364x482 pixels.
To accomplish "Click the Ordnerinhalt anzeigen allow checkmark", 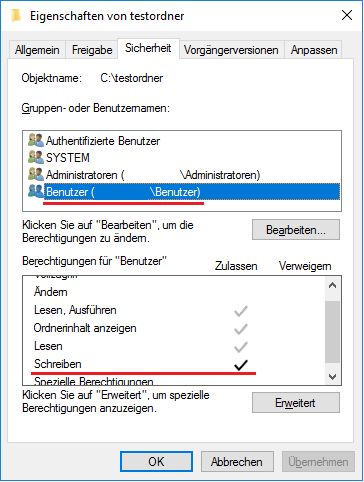I will [x=241, y=329].
